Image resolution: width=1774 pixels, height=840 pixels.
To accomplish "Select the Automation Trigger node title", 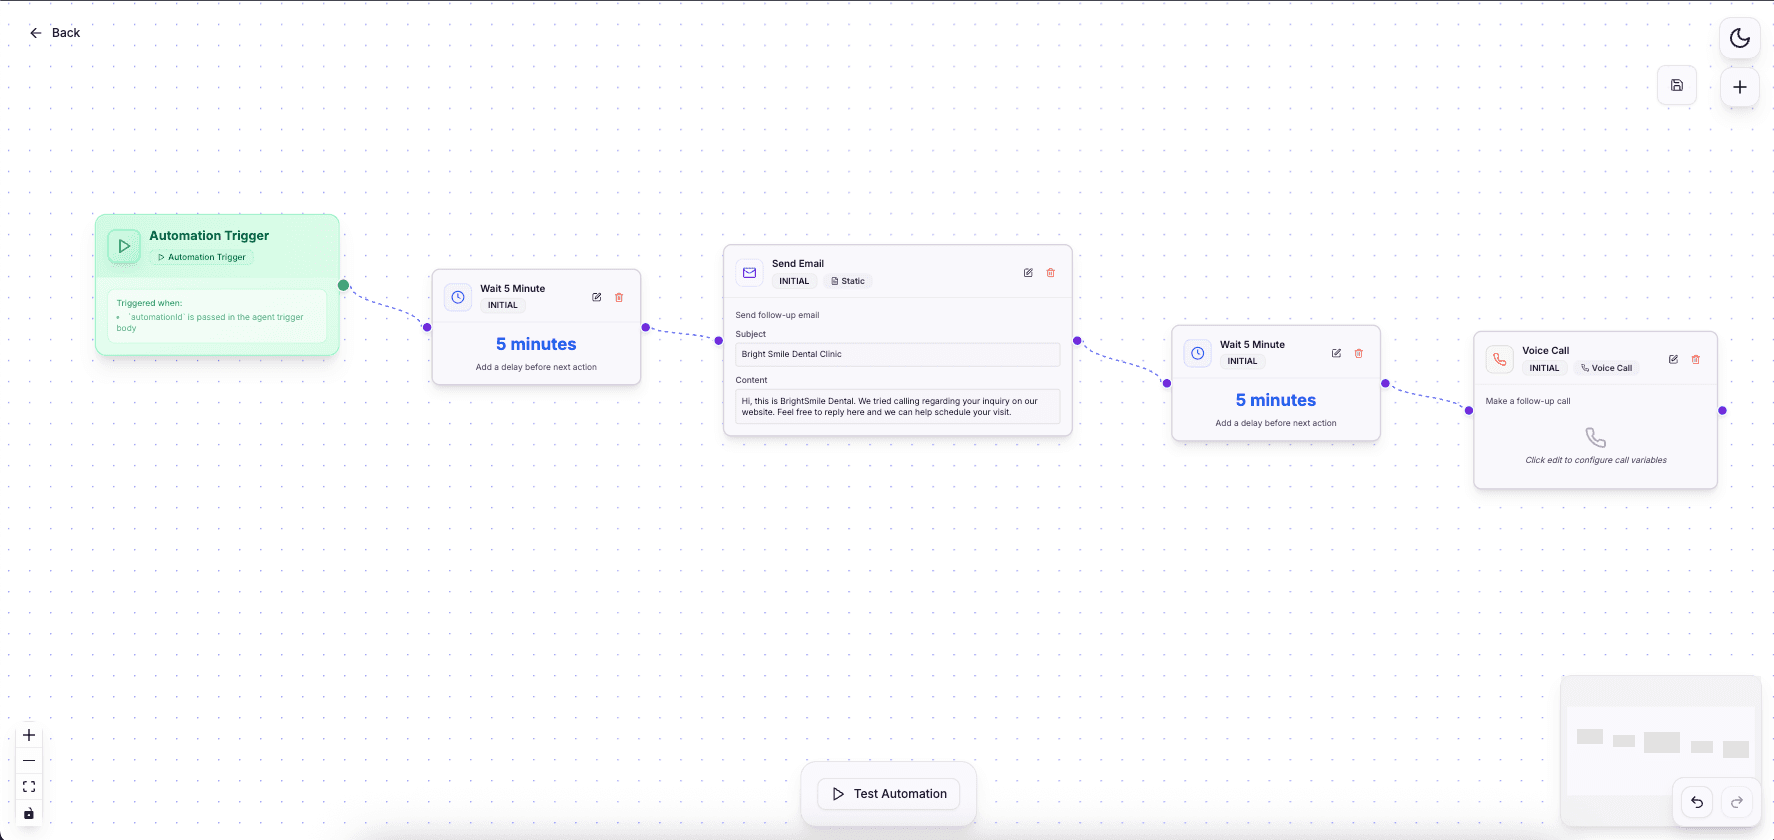I will (x=209, y=236).
